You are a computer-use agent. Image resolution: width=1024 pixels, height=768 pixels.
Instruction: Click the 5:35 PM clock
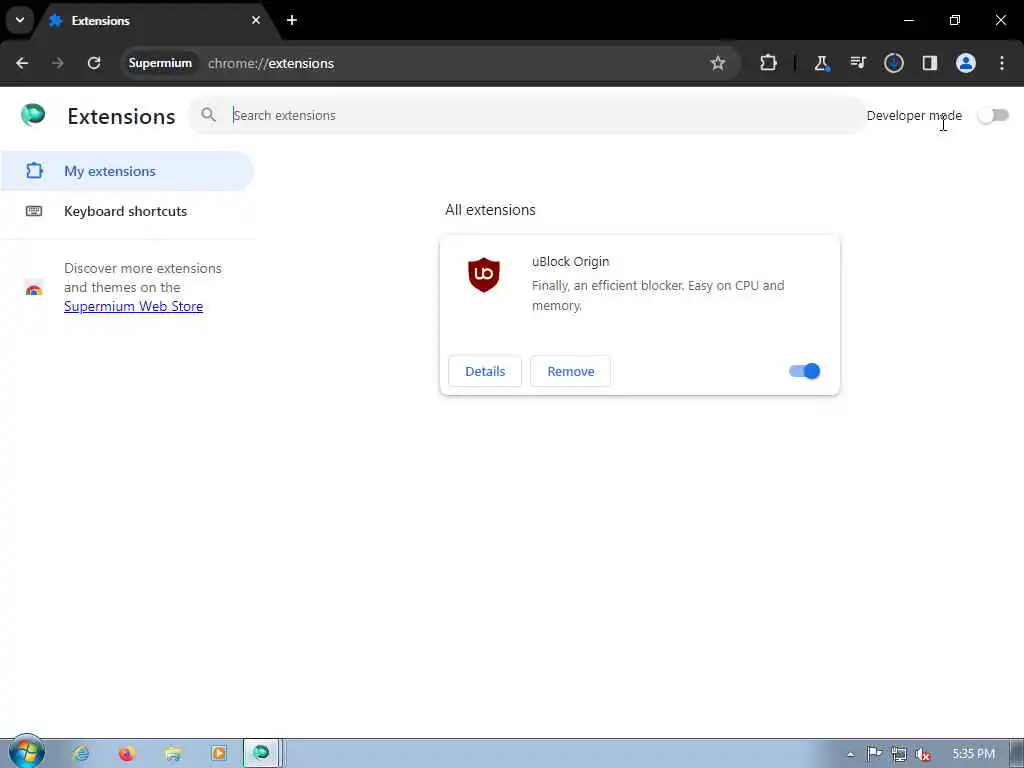click(973, 754)
